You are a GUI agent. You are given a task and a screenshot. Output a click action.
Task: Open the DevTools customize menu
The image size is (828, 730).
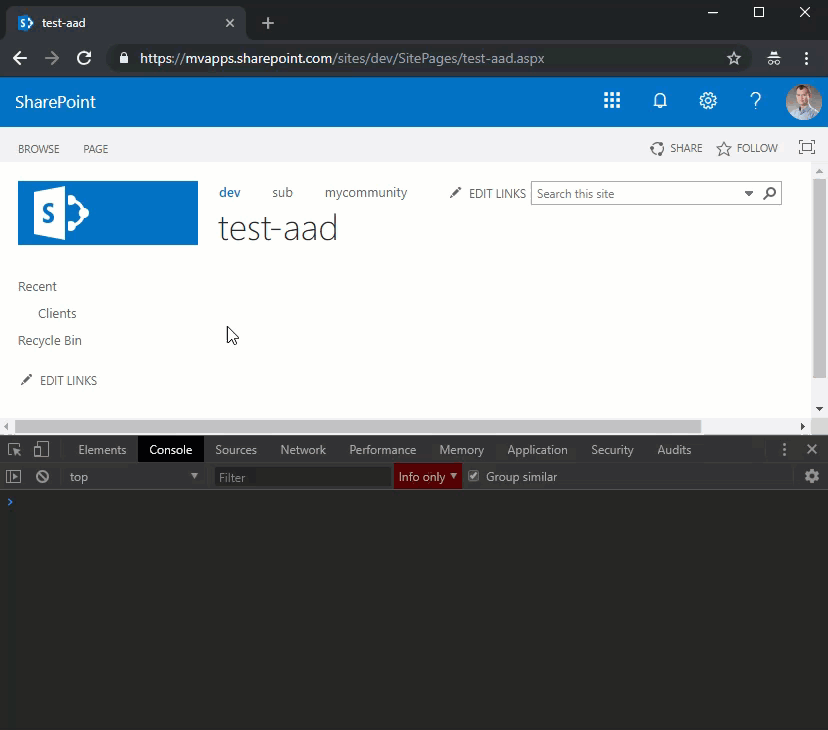[x=784, y=450]
